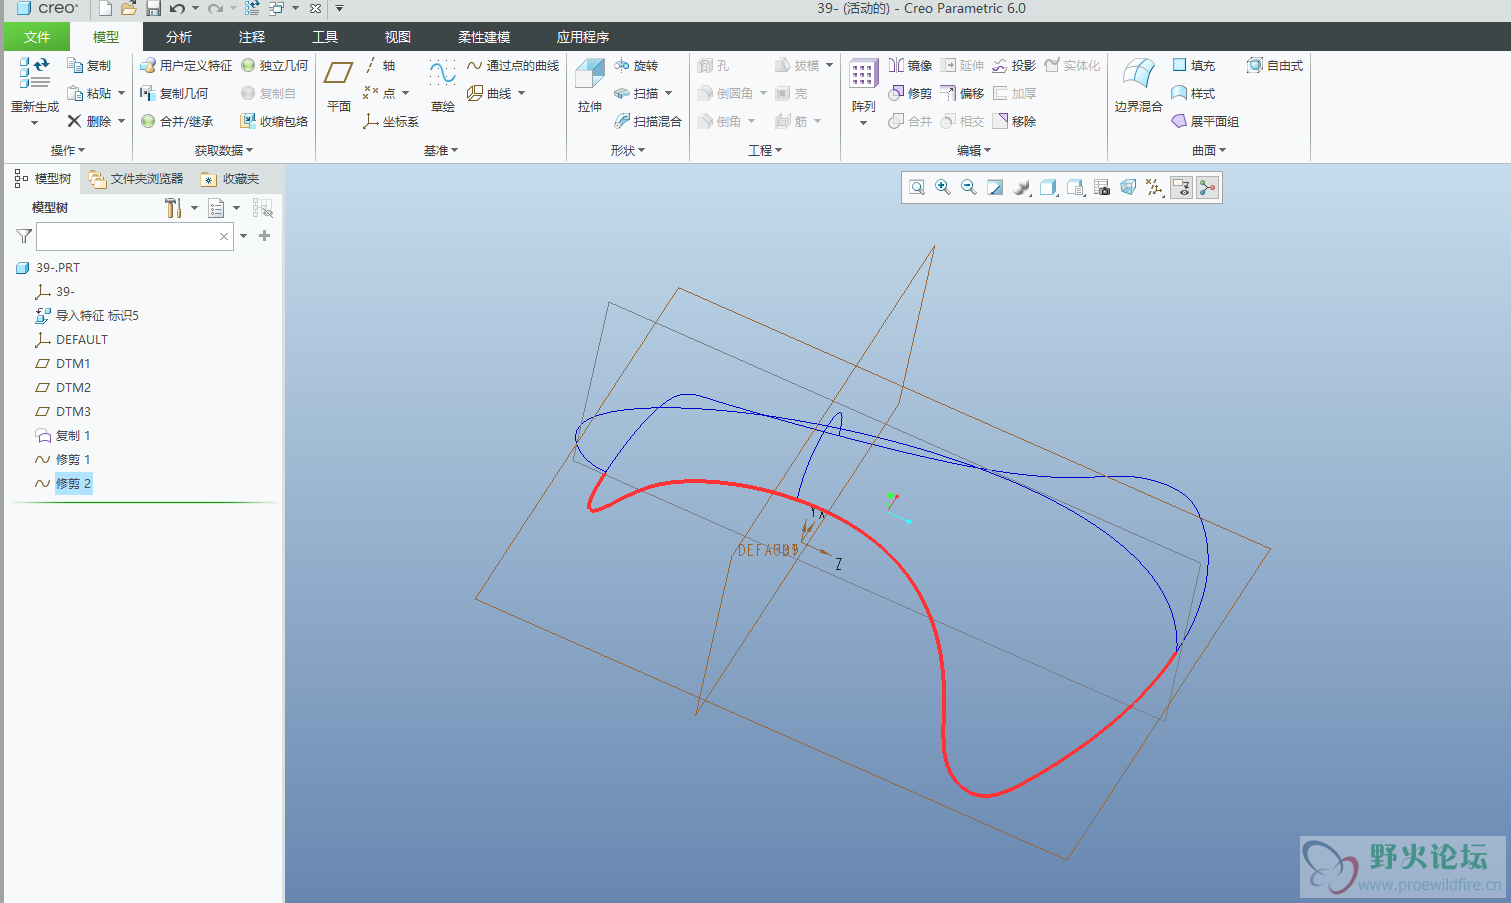Expand the Surfaces (曲面) group
1511x903 pixels.
(1209, 150)
